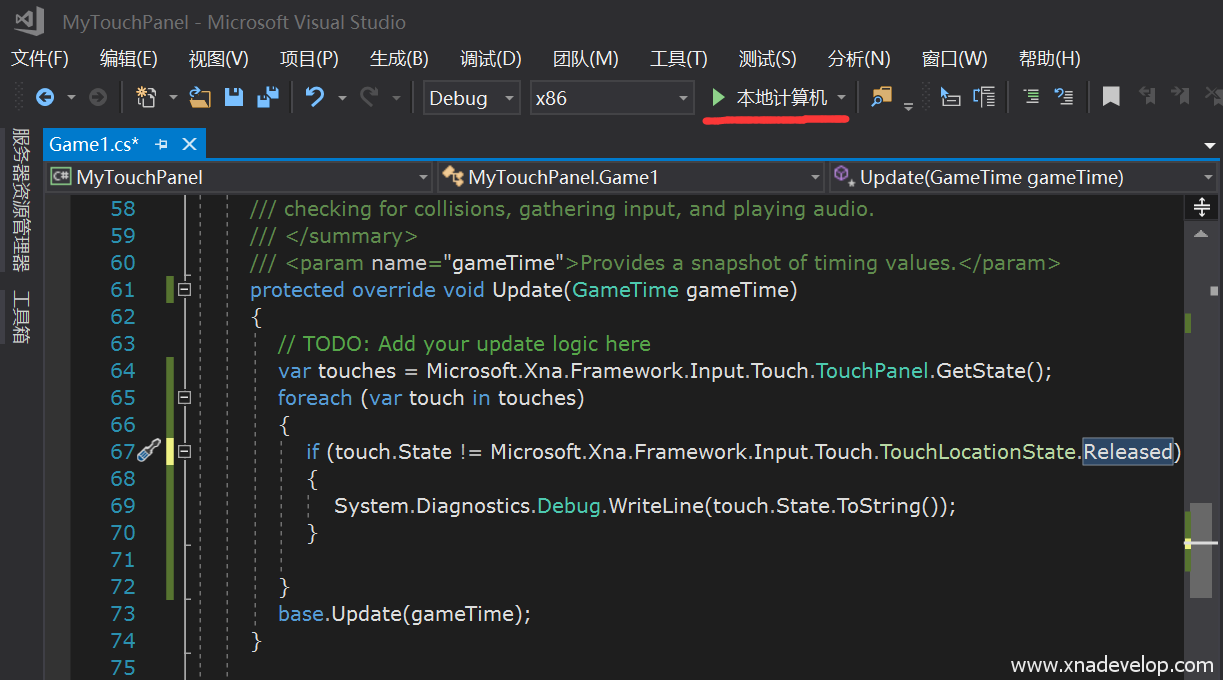Click the Find in Files toolbar icon
The width and height of the screenshot is (1223, 680).
point(881,98)
